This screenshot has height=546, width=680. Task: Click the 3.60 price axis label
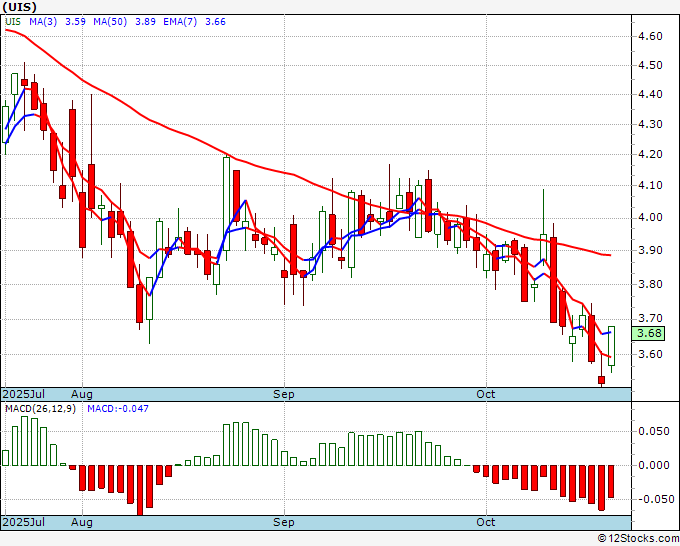(651, 354)
